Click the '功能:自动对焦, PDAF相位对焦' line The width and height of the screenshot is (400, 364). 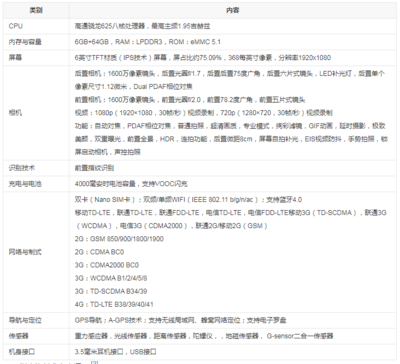click(x=230, y=126)
